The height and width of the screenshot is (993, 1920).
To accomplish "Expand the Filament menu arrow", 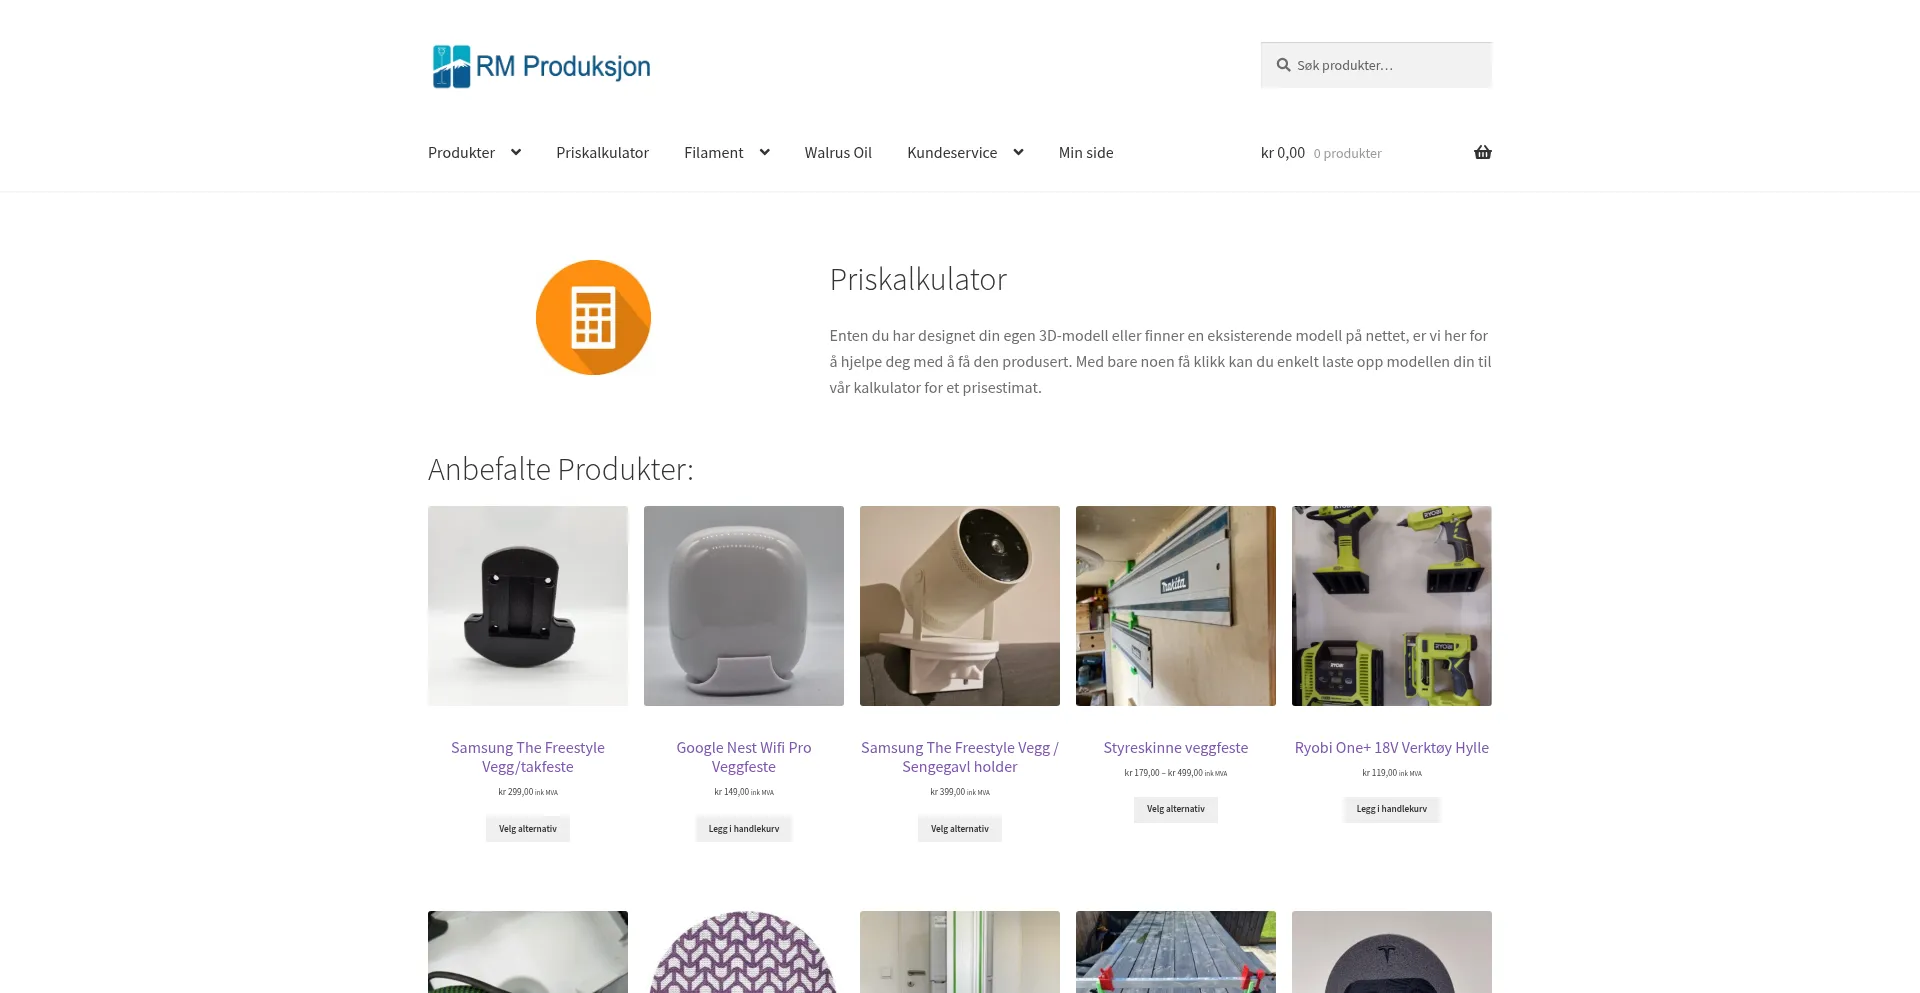I will click(x=765, y=153).
